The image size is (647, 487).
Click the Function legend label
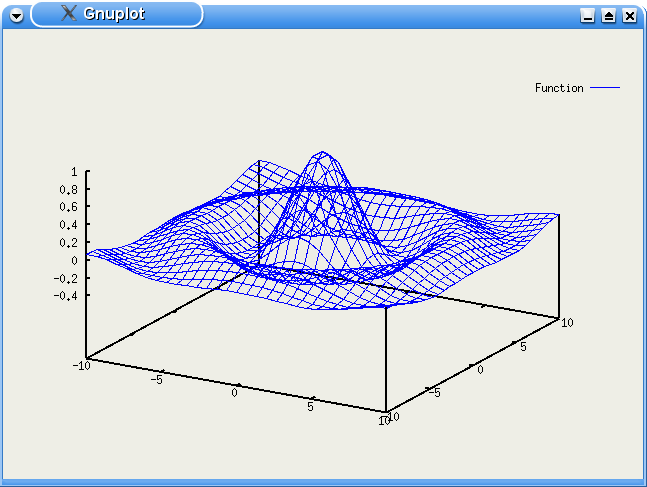(559, 88)
